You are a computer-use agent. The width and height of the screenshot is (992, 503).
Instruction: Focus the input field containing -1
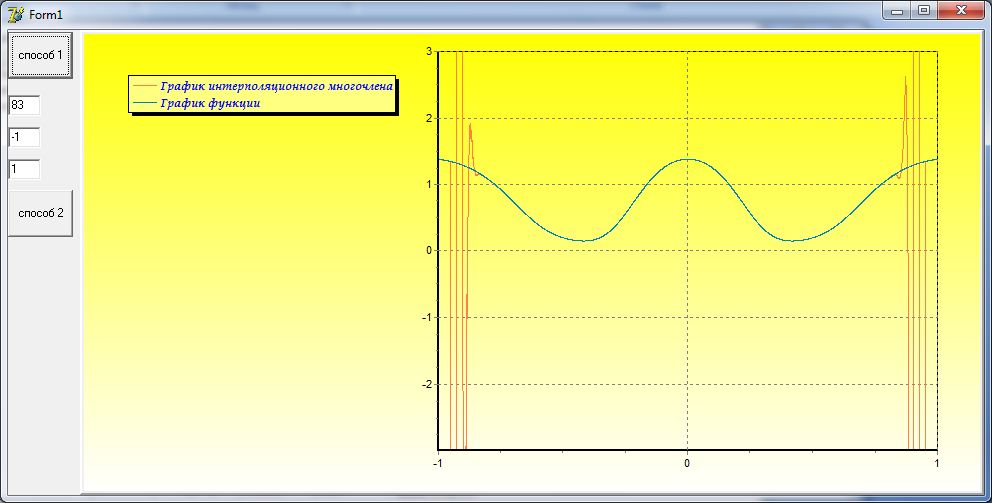25,137
